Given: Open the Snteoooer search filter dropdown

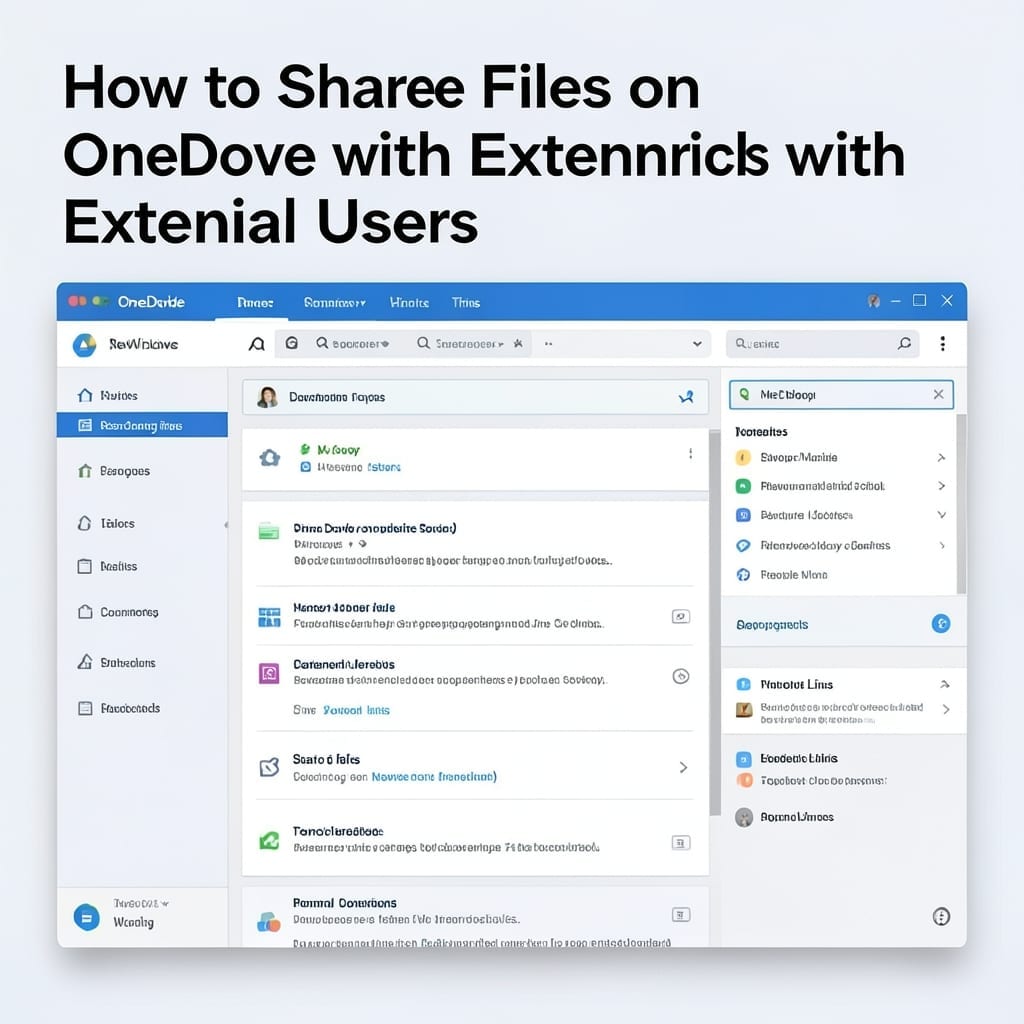Looking at the screenshot, I should pos(460,344).
